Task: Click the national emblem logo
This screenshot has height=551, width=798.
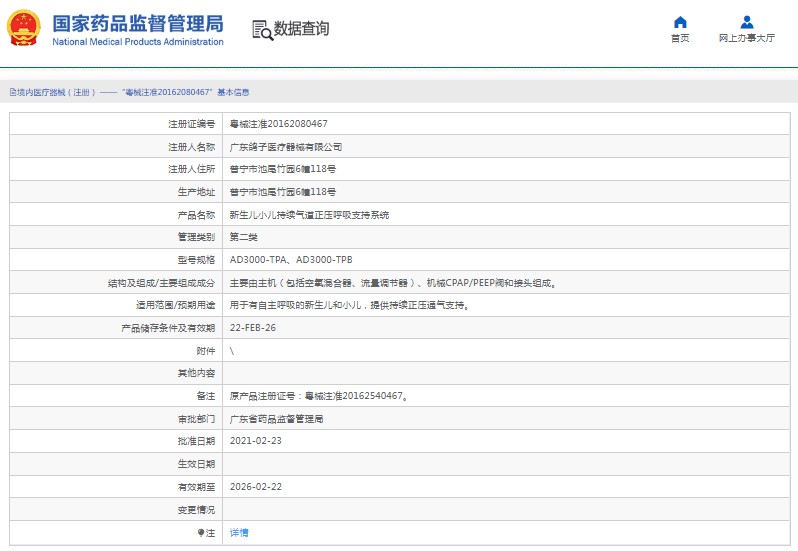Action: pyautogui.click(x=23, y=28)
